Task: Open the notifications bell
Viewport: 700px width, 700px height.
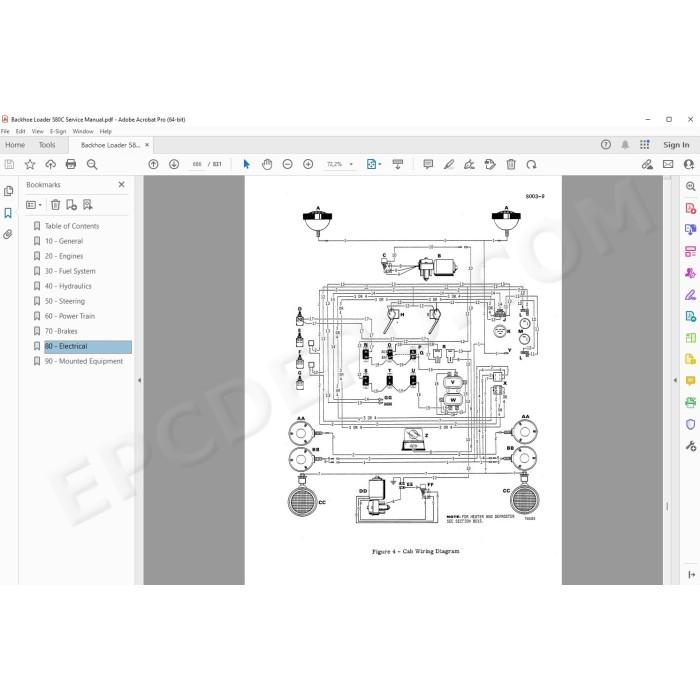Action: click(x=625, y=145)
